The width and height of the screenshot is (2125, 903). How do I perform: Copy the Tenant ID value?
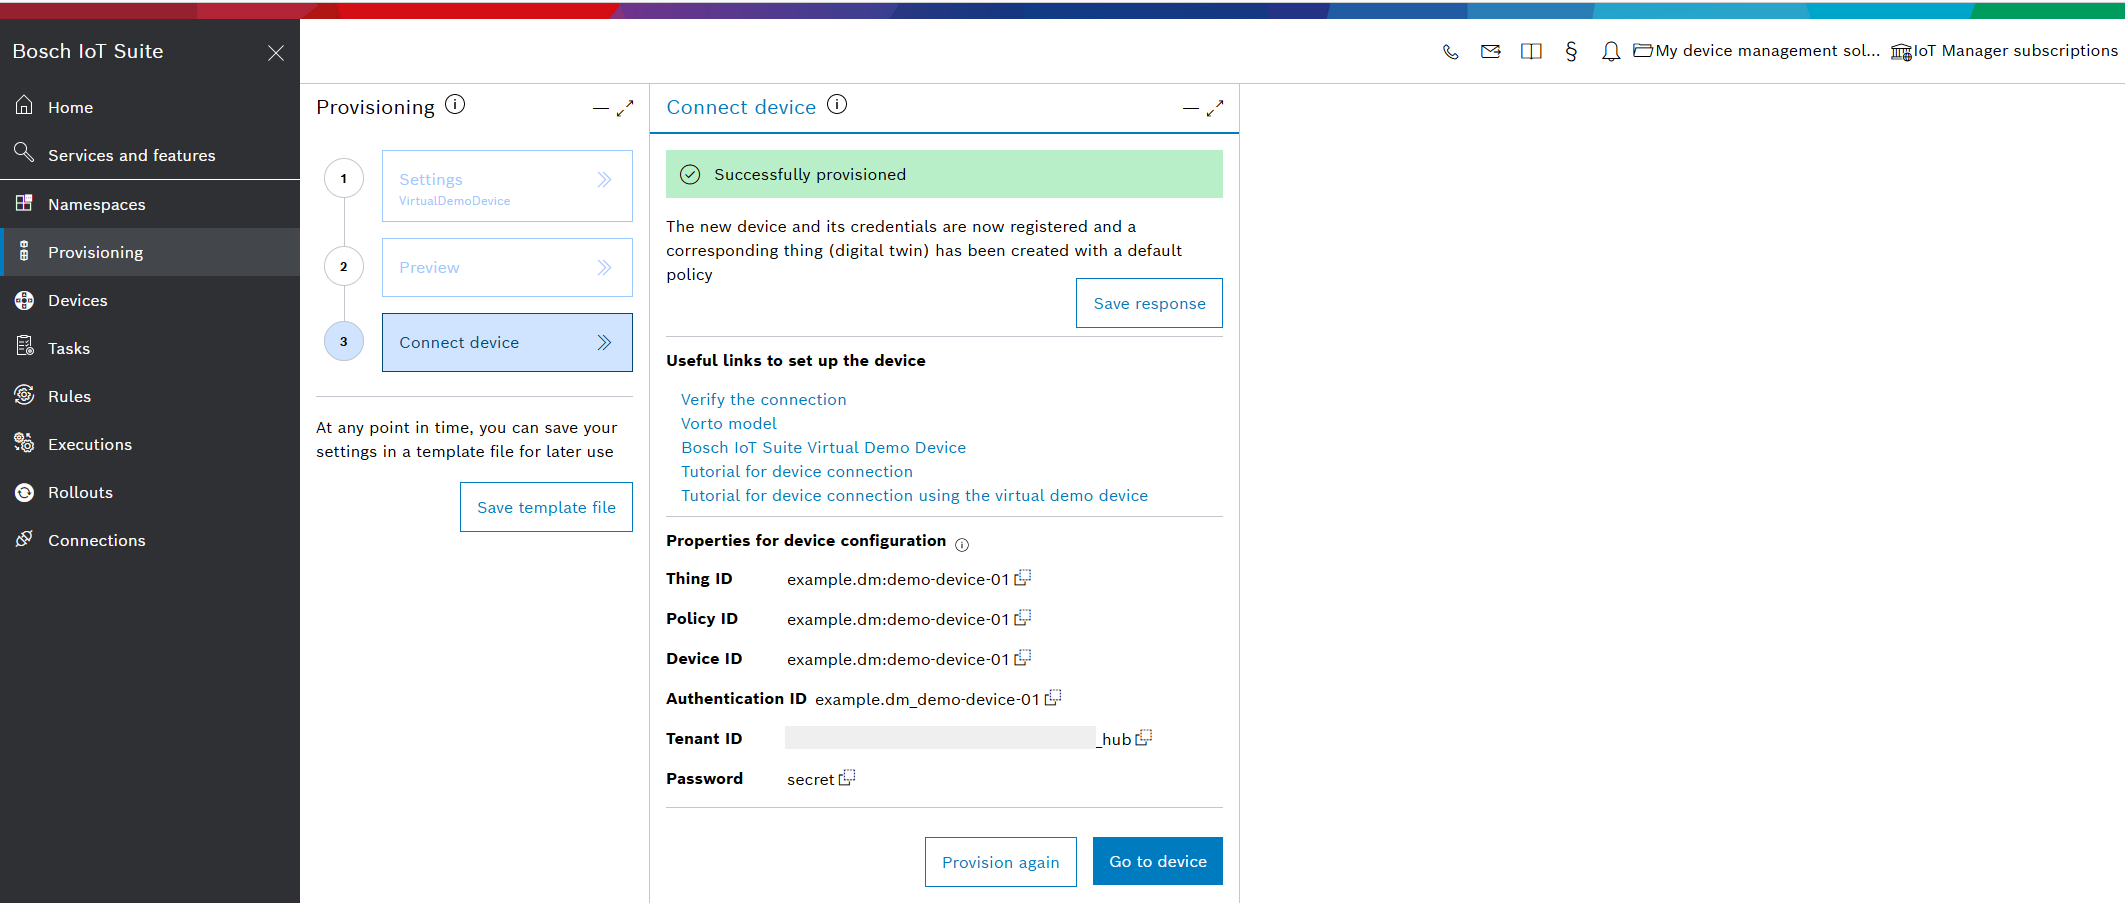1144,738
